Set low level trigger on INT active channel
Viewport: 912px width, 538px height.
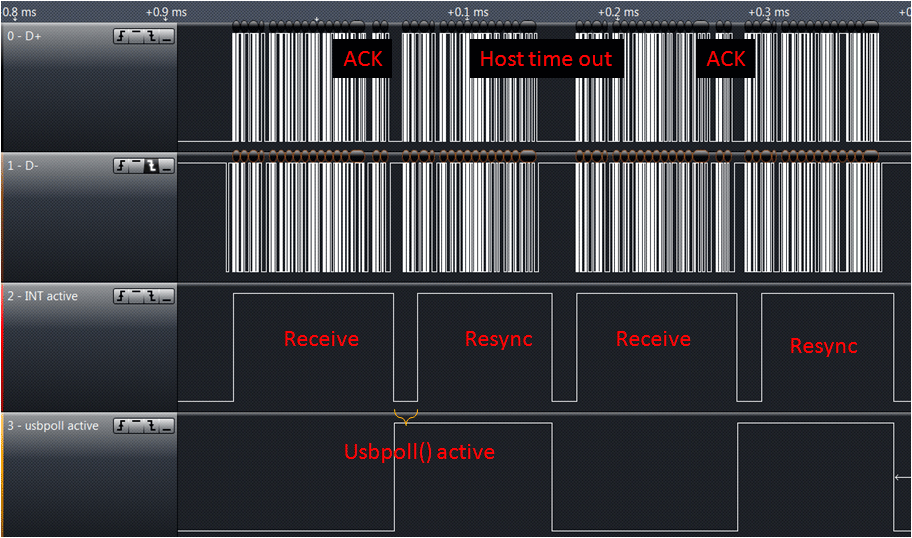point(165,296)
